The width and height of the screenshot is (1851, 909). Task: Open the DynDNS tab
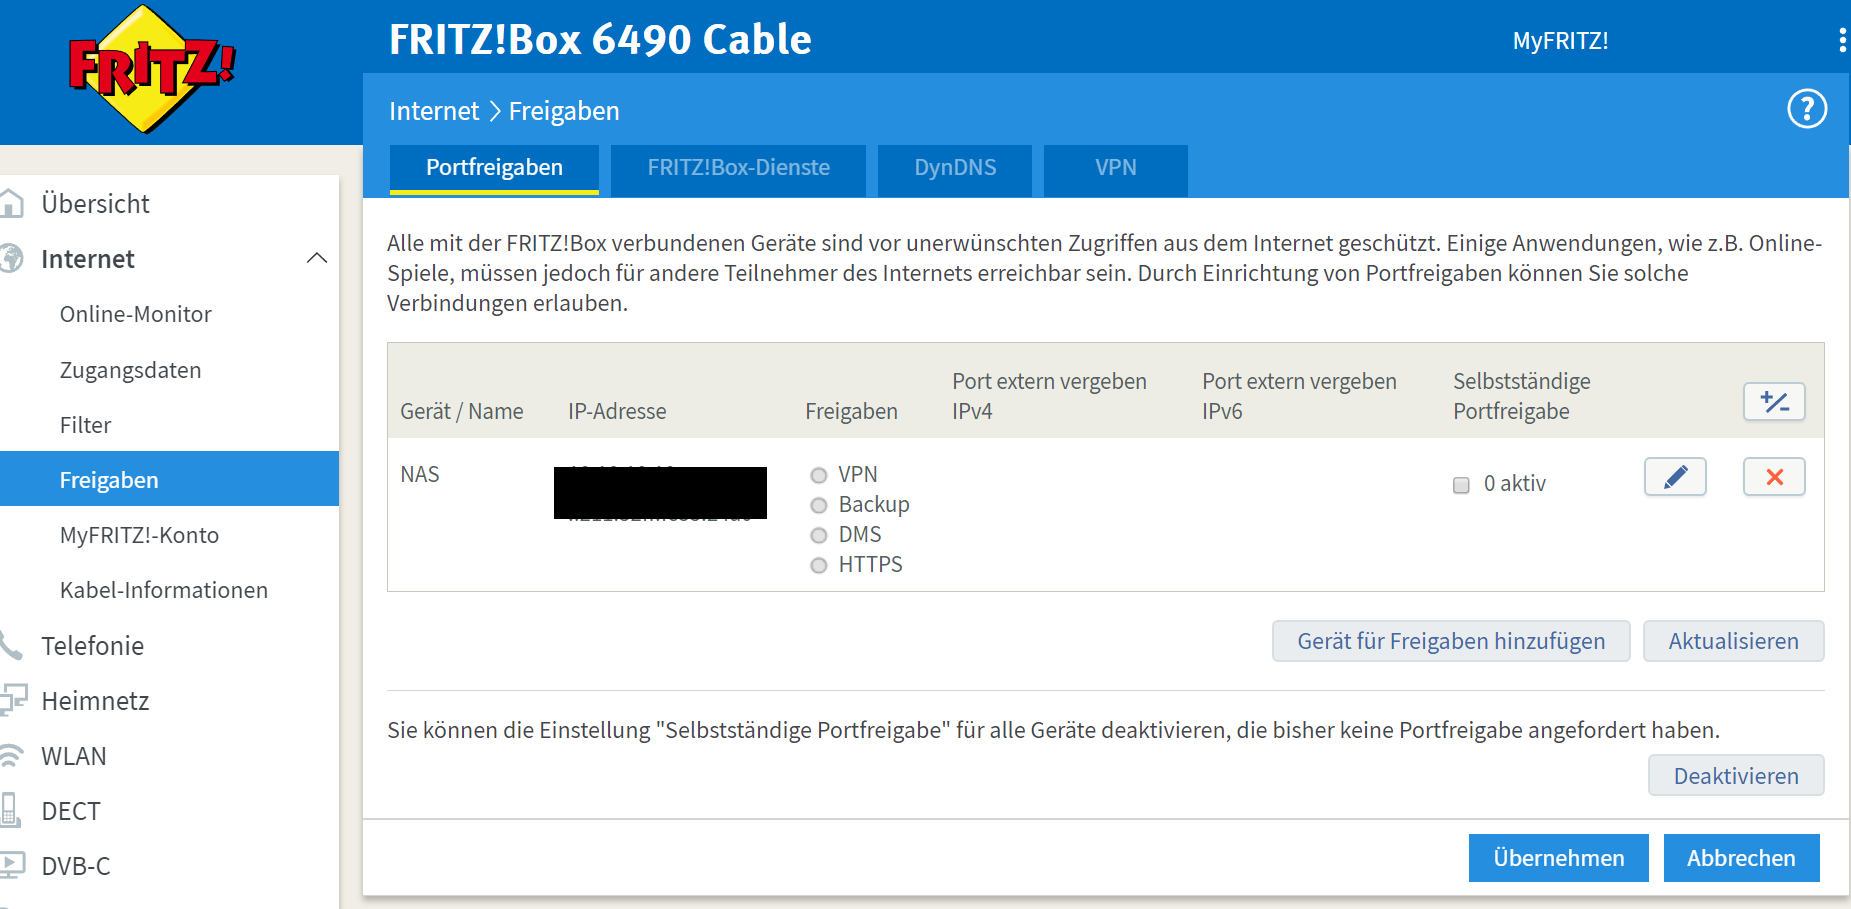pos(955,168)
